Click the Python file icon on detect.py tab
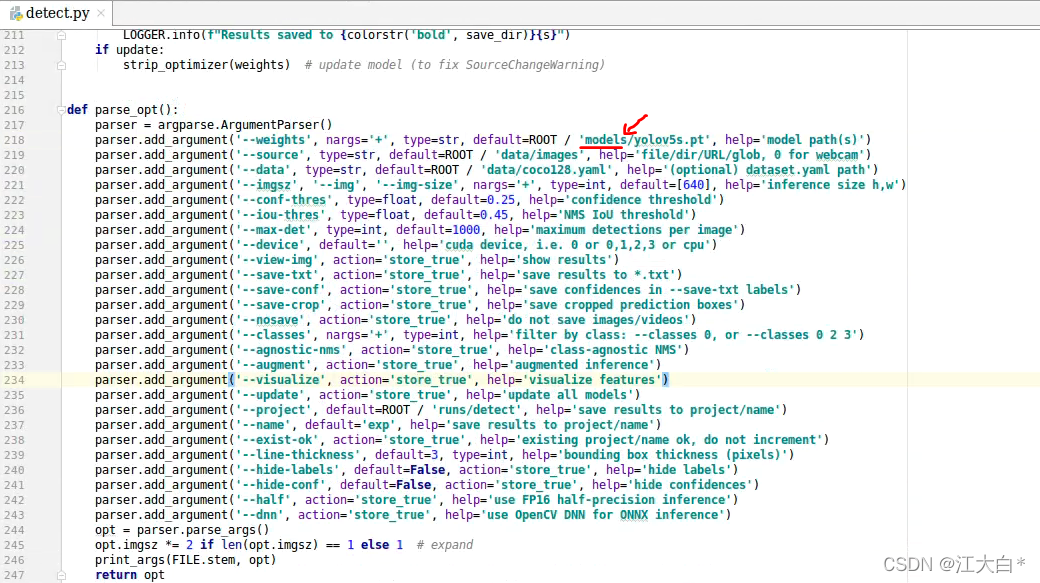 (x=16, y=13)
